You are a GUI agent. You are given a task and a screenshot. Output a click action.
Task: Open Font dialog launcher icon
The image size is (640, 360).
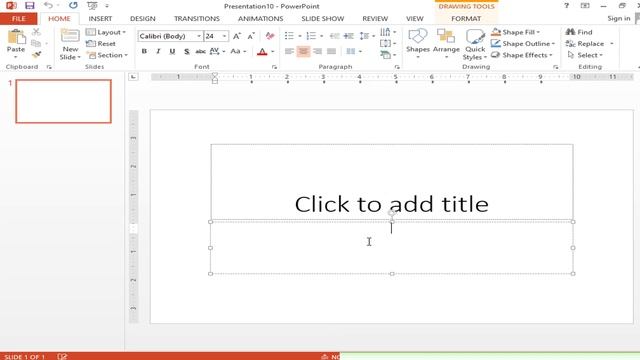point(274,67)
